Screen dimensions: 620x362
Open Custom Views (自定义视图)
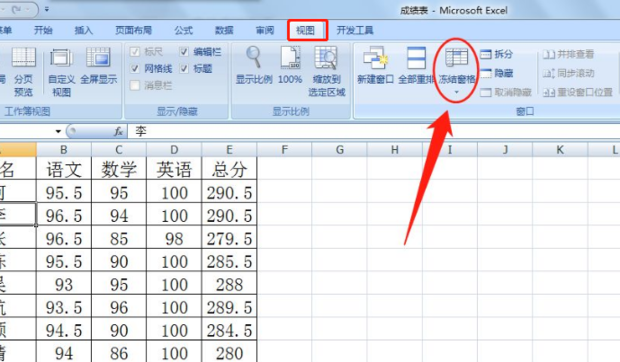[61, 71]
